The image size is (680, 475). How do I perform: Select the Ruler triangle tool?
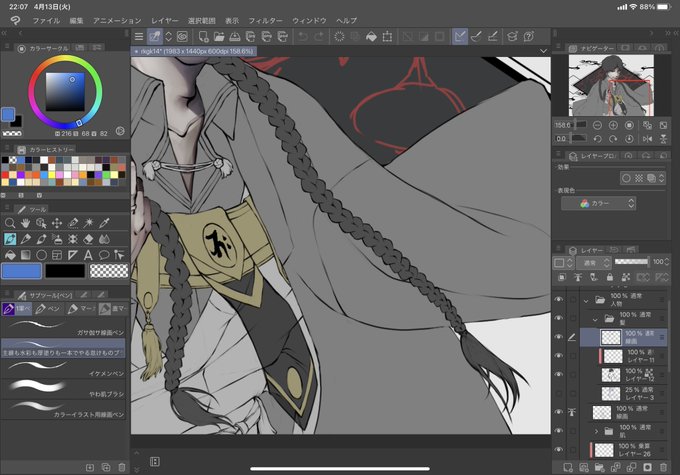pos(73,255)
